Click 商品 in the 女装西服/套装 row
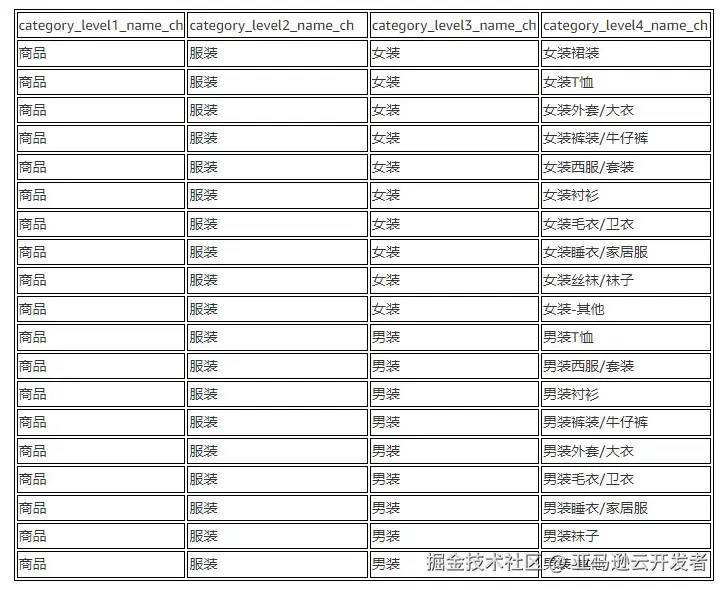This screenshot has width=725, height=590. pos(101,167)
